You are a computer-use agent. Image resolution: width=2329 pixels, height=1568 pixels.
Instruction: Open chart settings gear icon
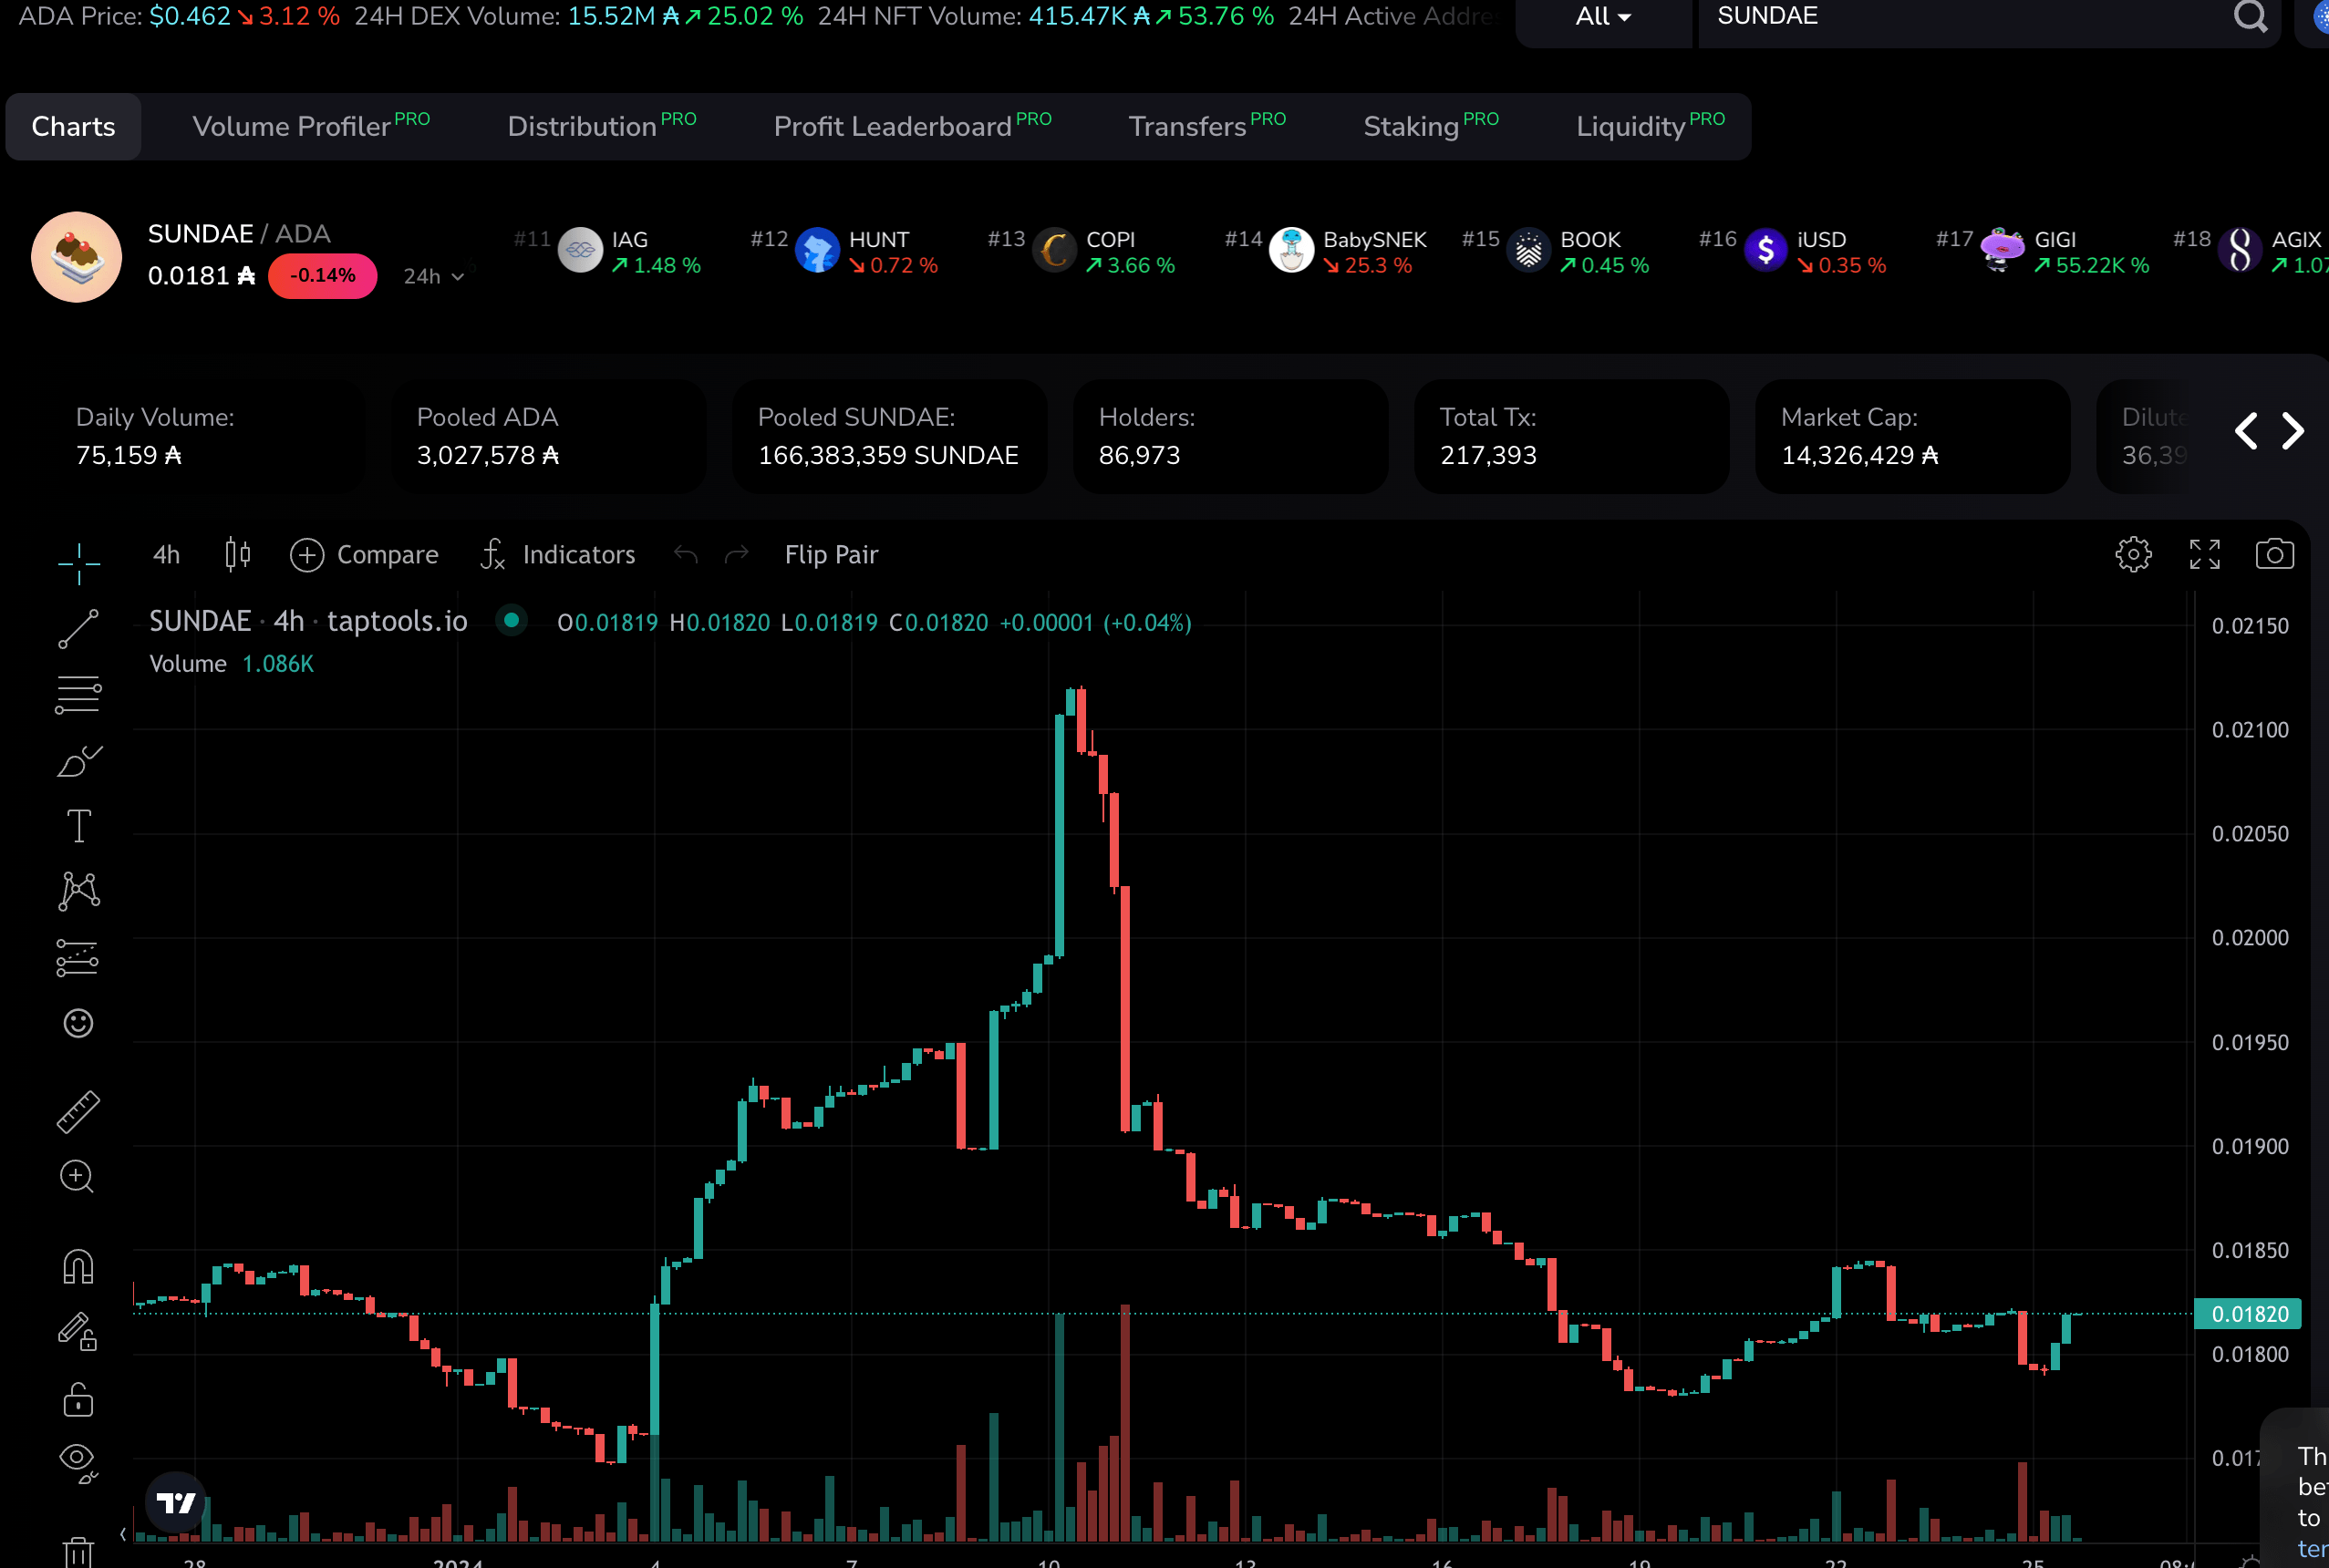click(2133, 554)
